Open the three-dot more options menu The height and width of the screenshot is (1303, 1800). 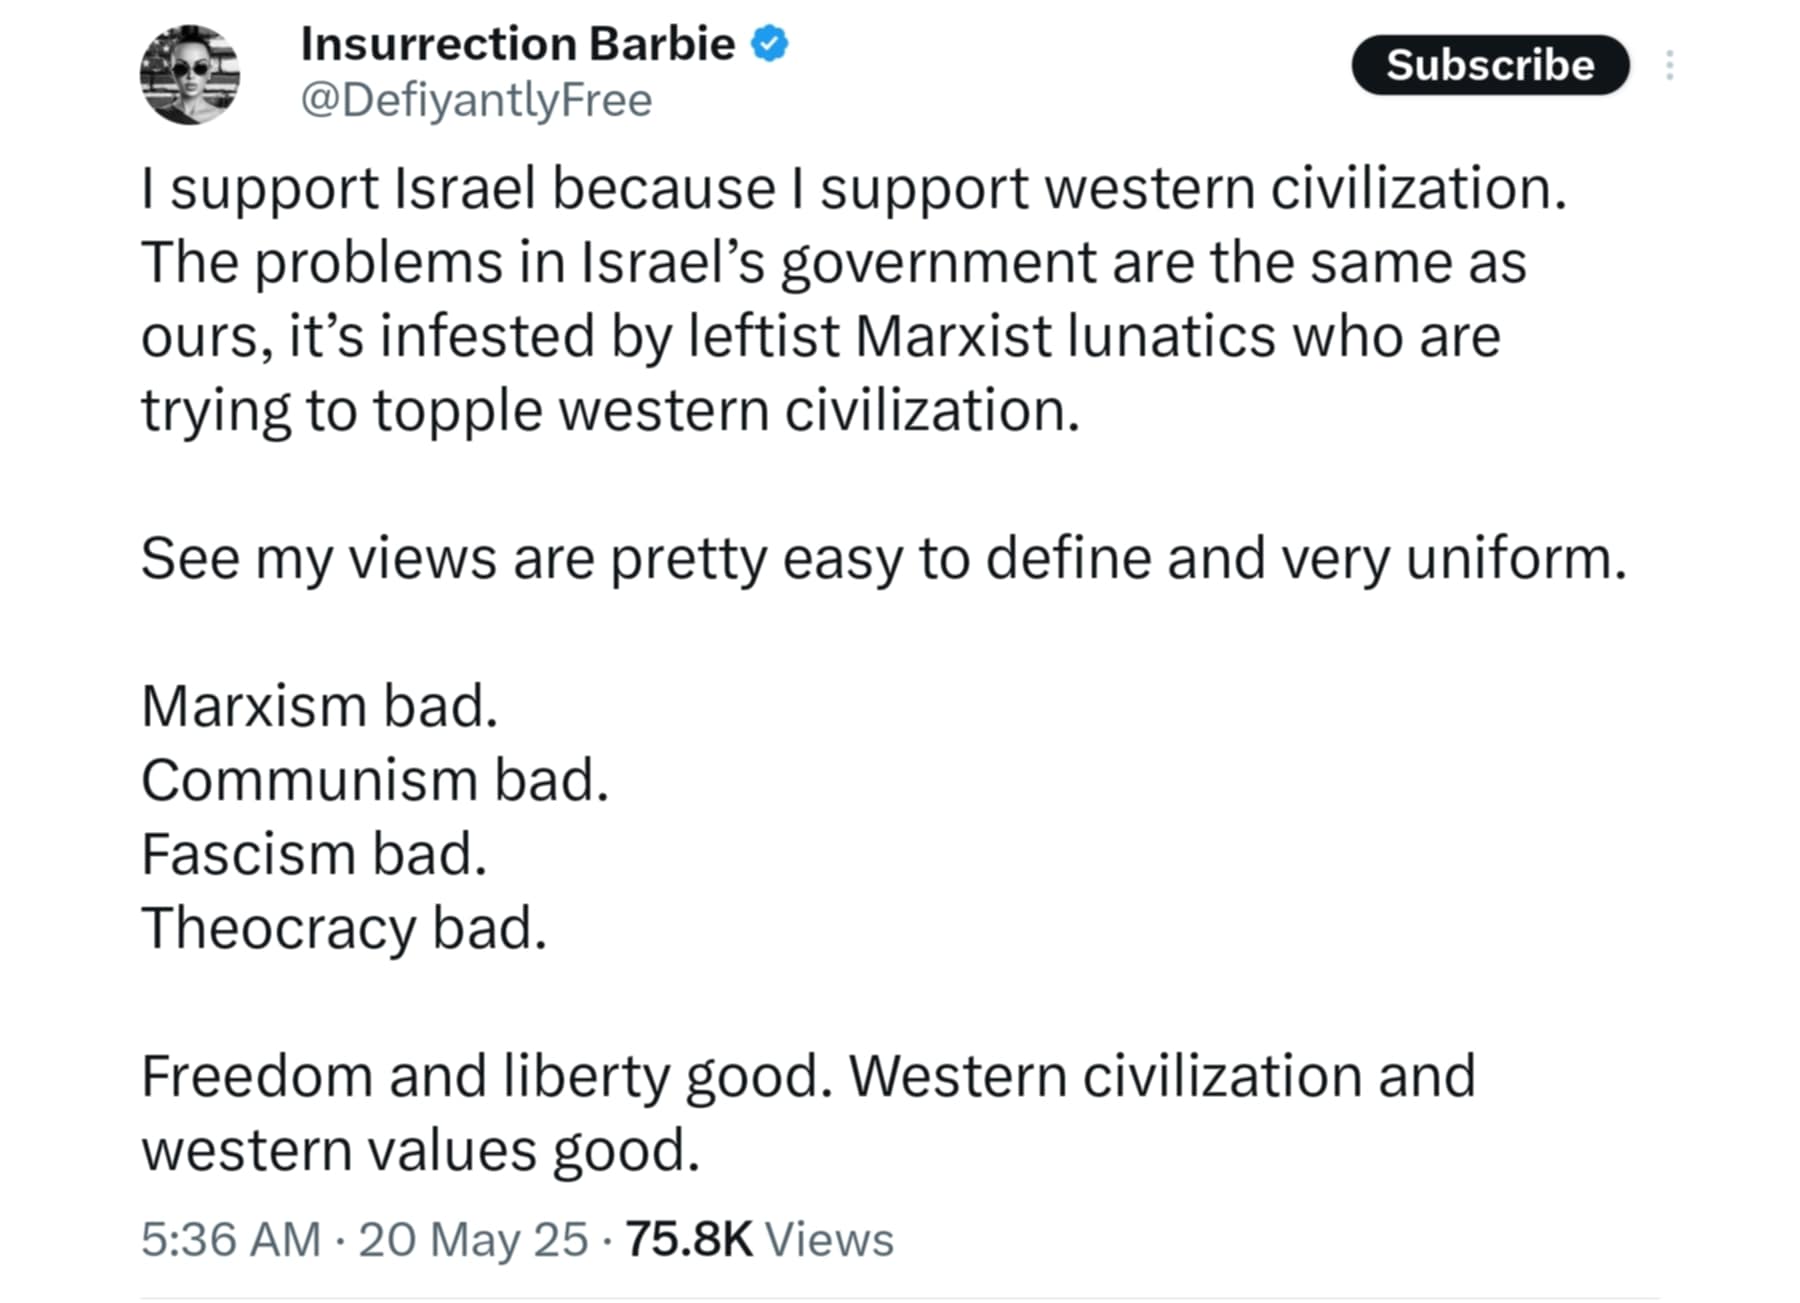1669,65
